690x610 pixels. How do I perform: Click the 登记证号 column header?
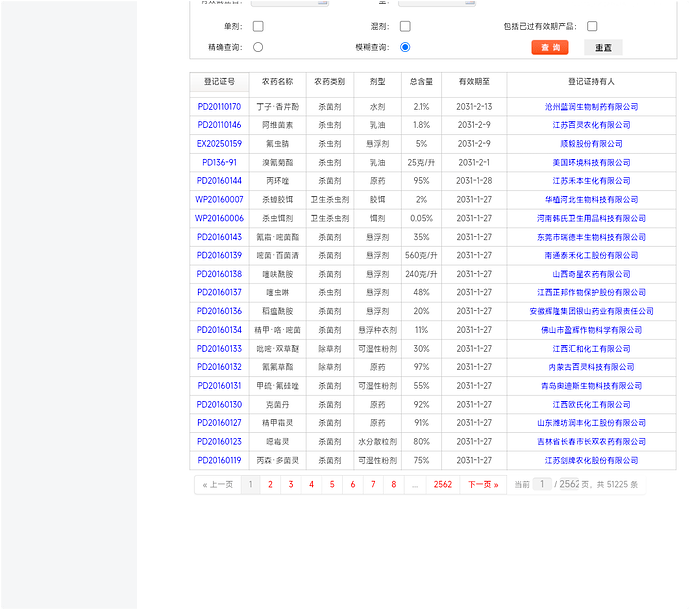pyautogui.click(x=219, y=82)
